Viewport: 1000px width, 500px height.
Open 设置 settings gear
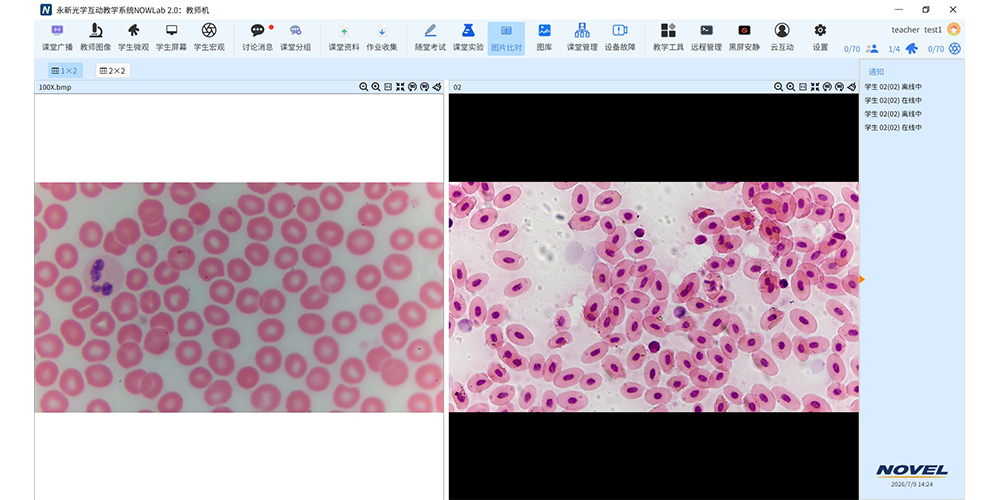pos(820,38)
